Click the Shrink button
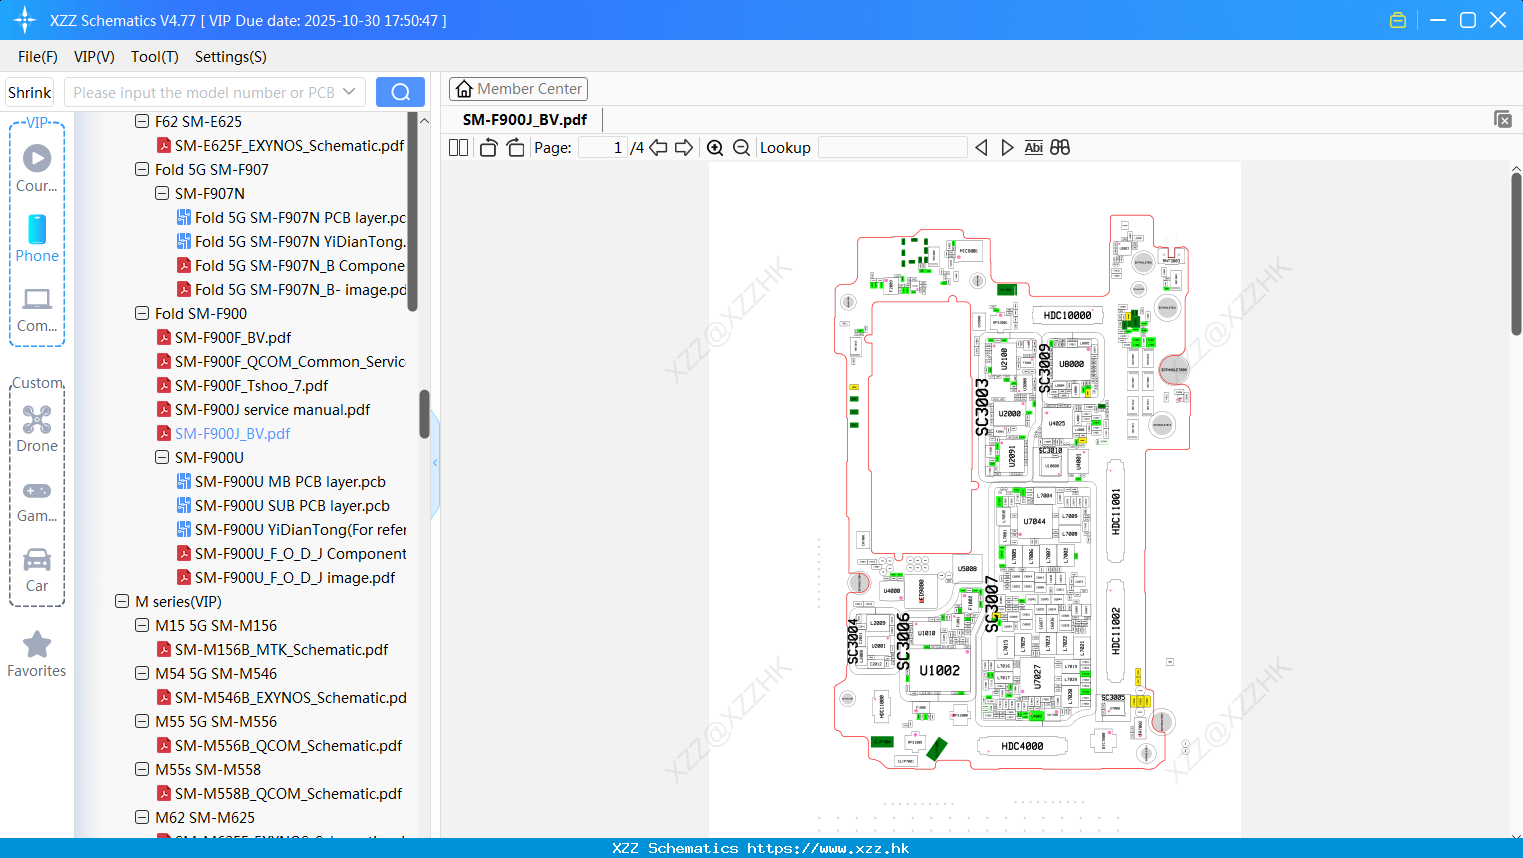The height and width of the screenshot is (858, 1523). 30,92
